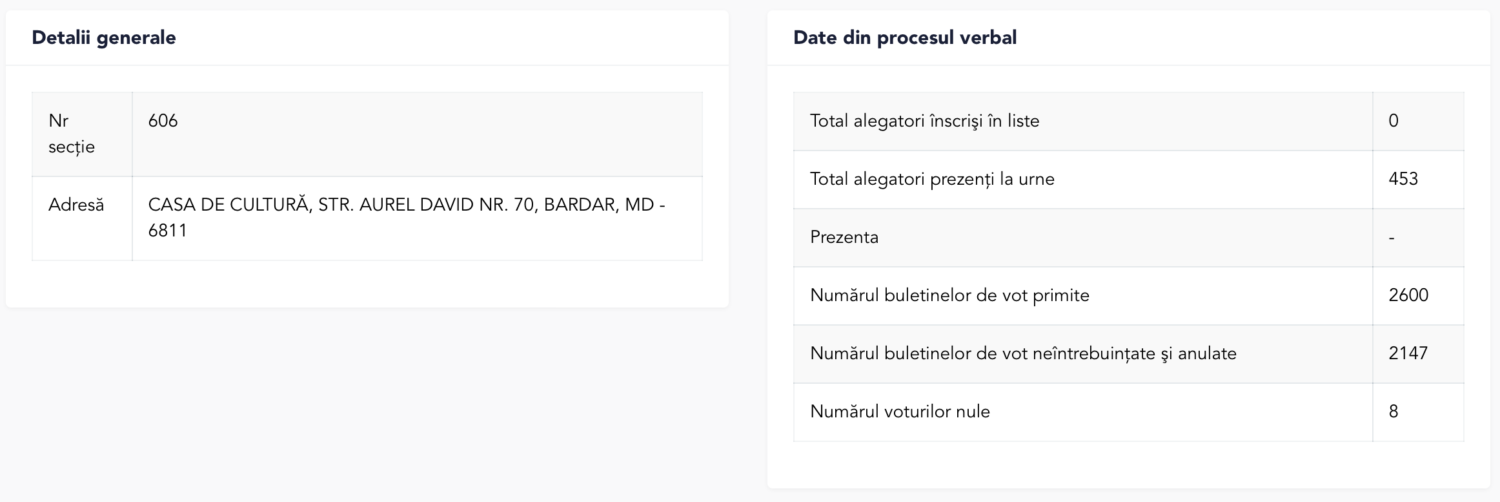Click the value 0 for înscriși în liste

(1393, 121)
